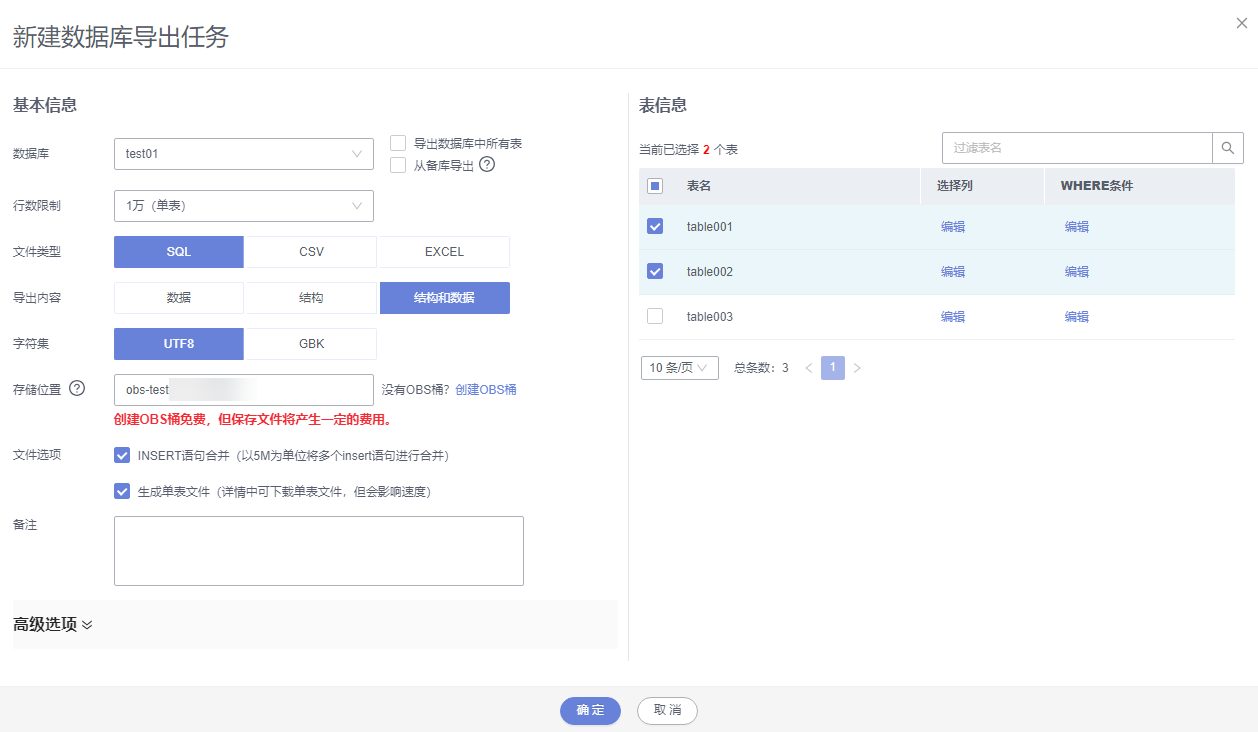Open the 10 条/页 page size dropdown
Viewport: 1258px width, 732px height.
point(679,368)
